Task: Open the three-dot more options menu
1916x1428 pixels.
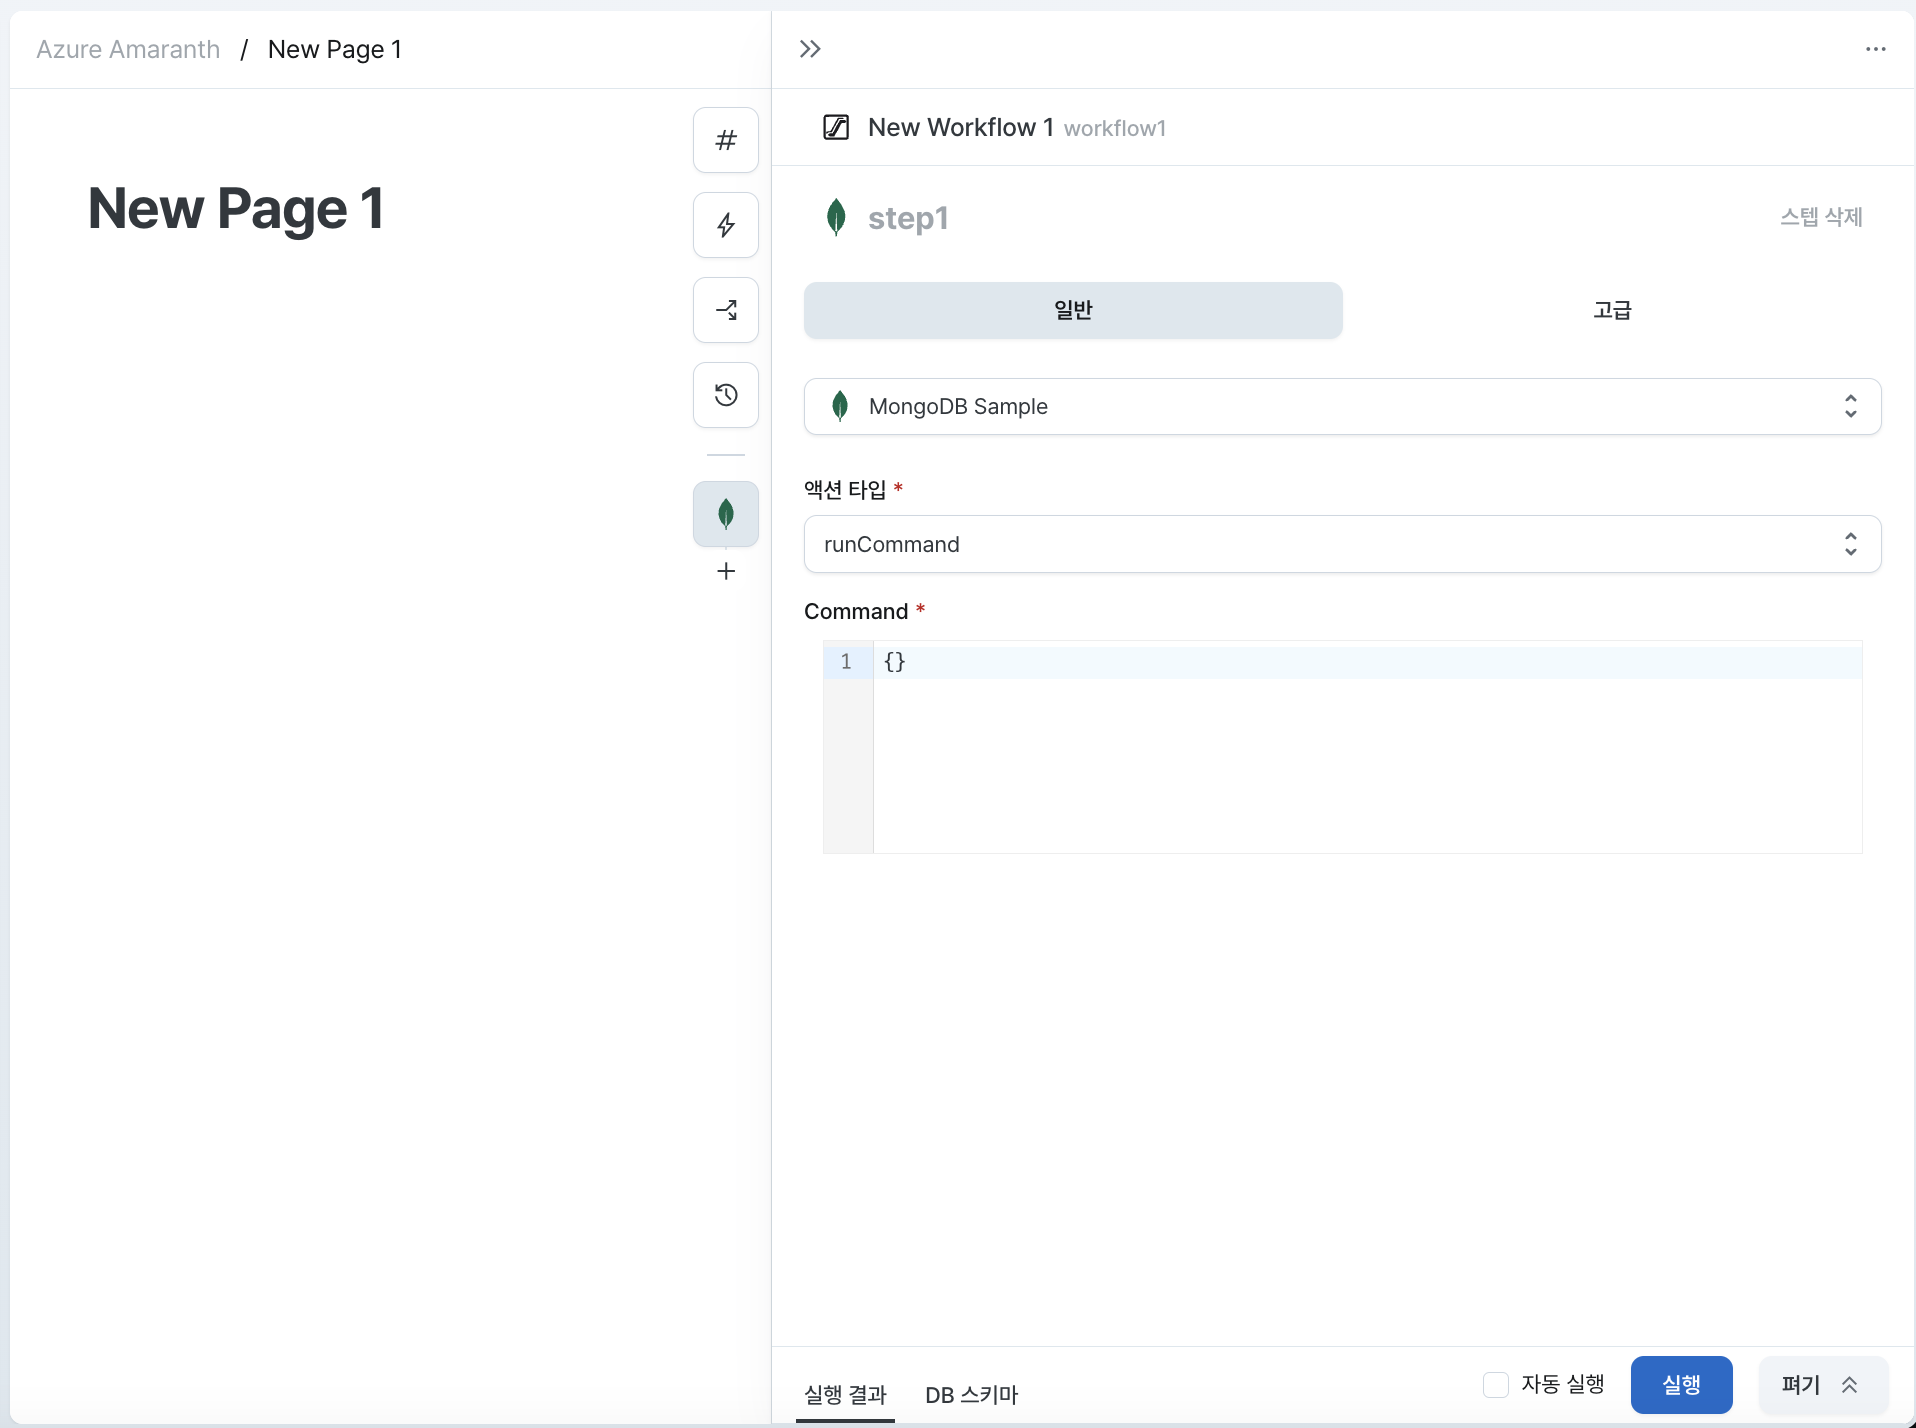Action: 1875,49
